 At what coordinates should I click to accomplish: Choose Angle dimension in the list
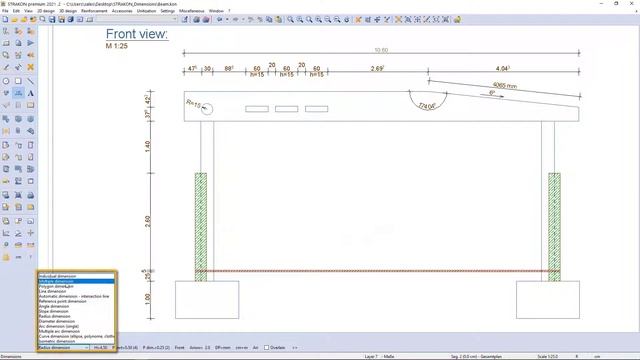pyautogui.click(x=76, y=306)
